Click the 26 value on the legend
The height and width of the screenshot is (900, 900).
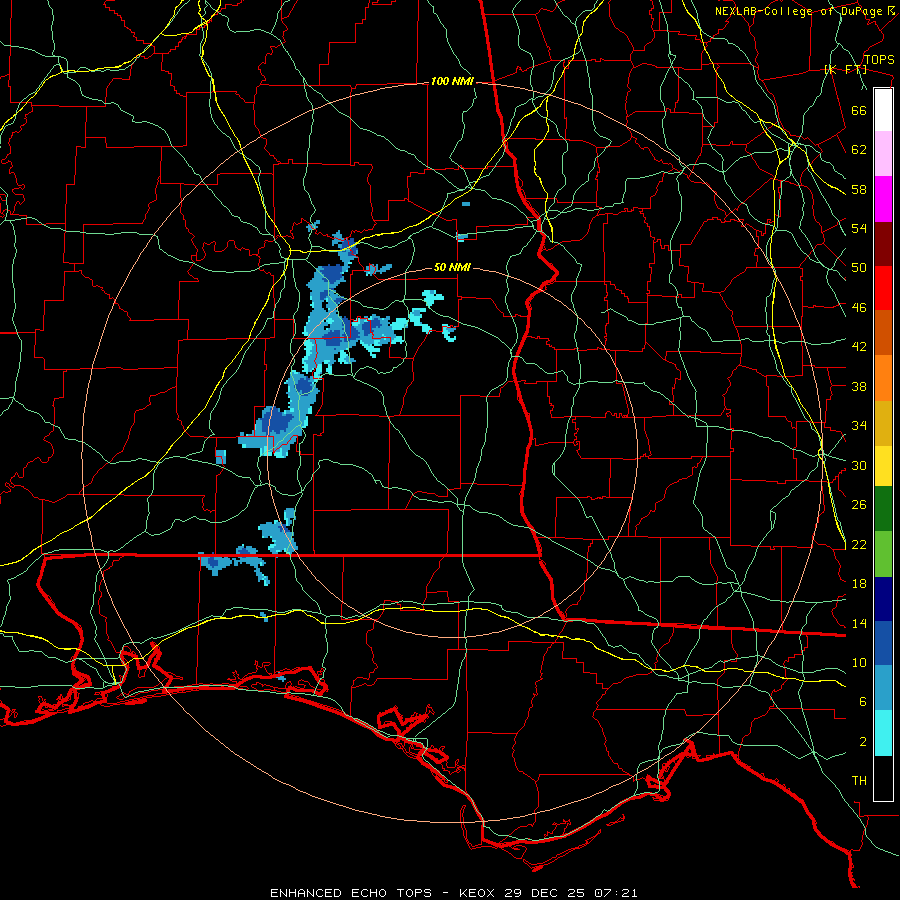(859, 505)
